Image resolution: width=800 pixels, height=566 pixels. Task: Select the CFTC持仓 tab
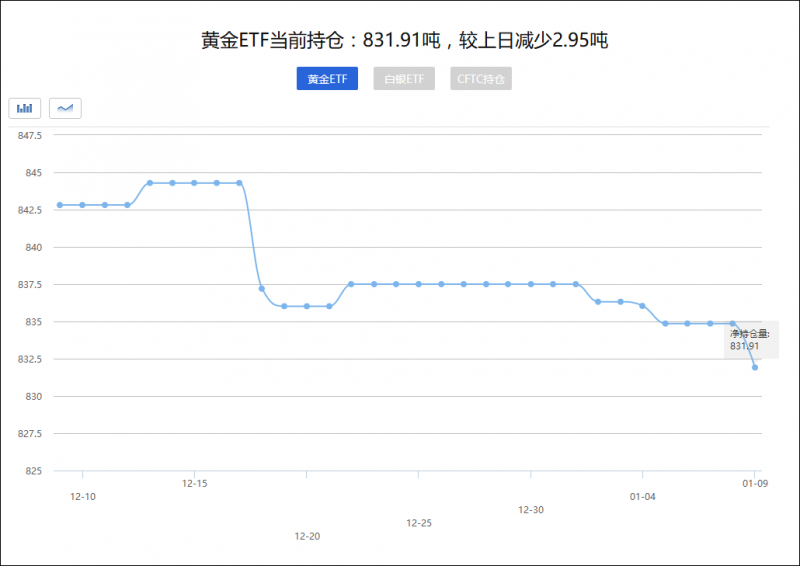[x=481, y=79]
